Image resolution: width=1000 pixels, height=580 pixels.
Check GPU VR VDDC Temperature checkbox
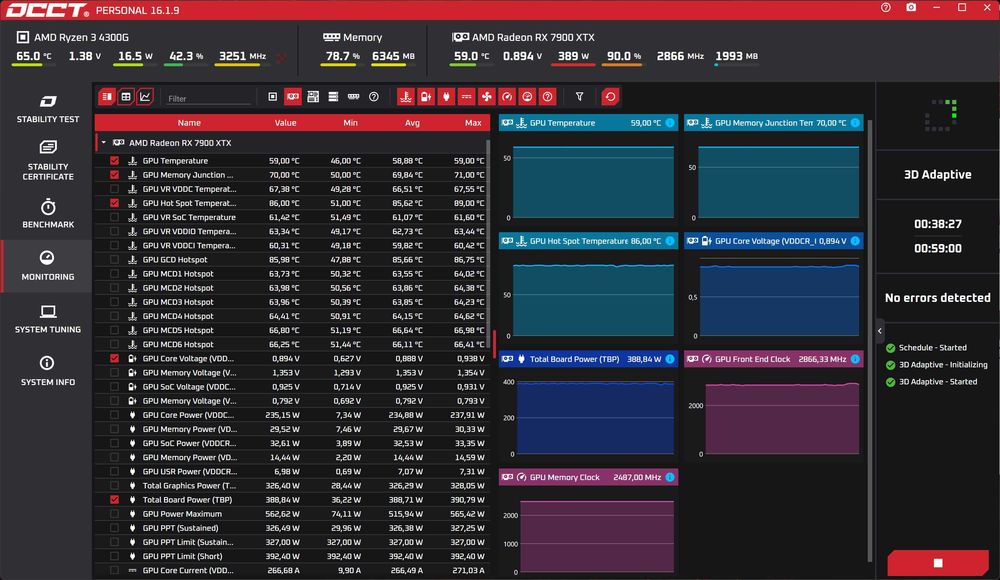pos(114,189)
